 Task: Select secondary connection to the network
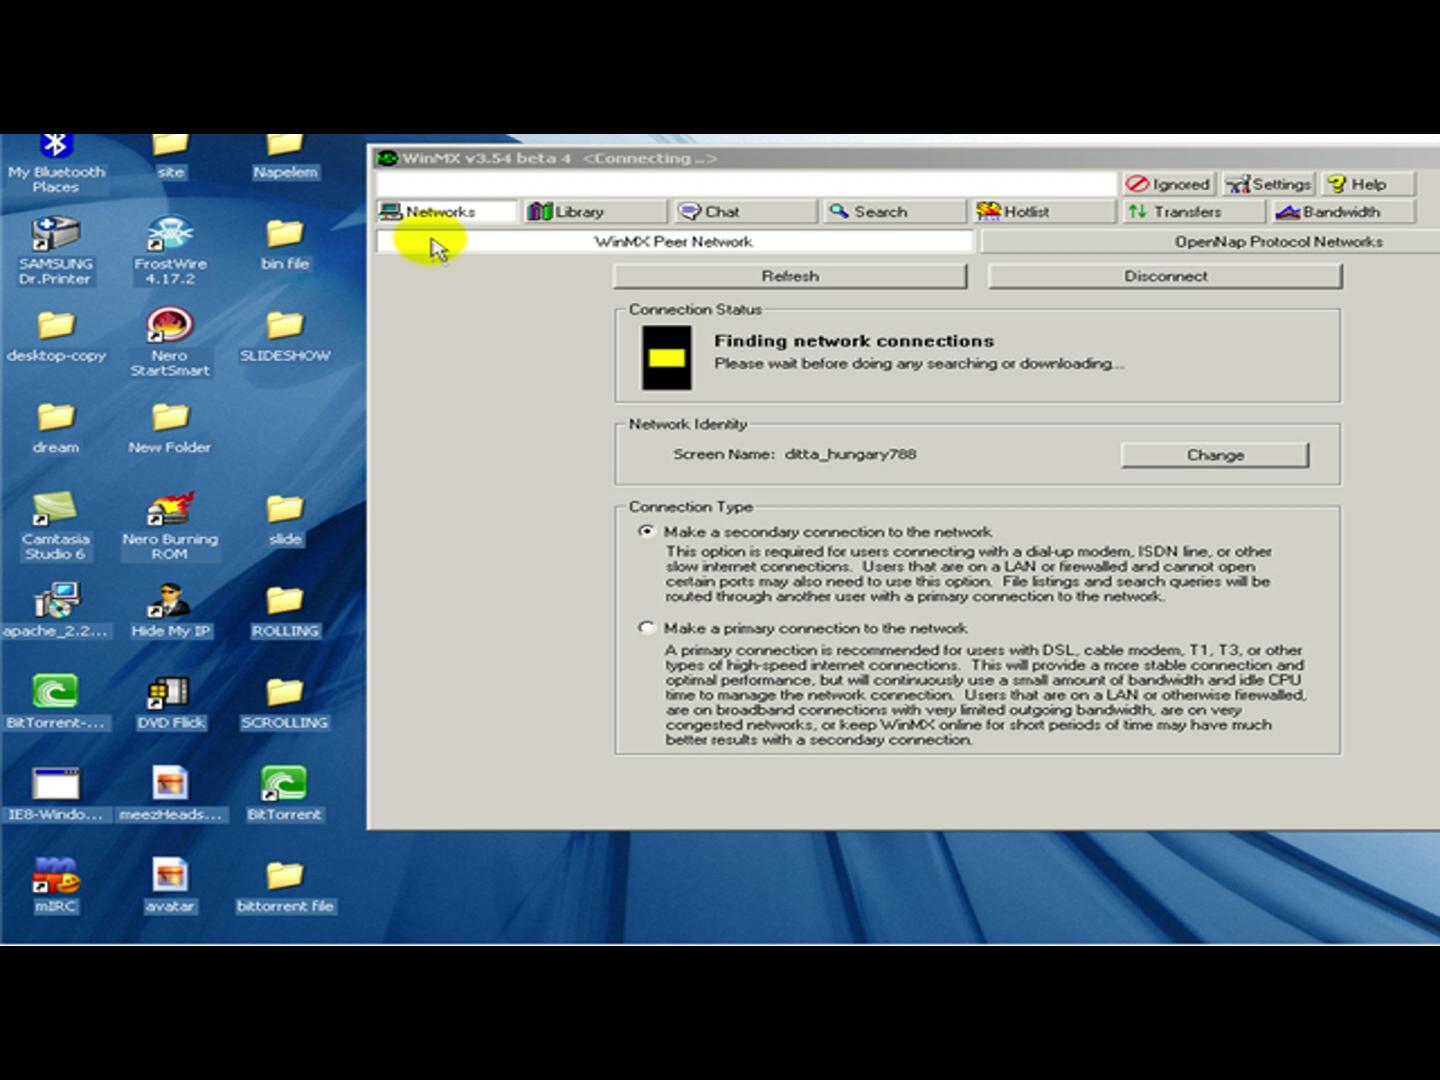pyautogui.click(x=648, y=532)
